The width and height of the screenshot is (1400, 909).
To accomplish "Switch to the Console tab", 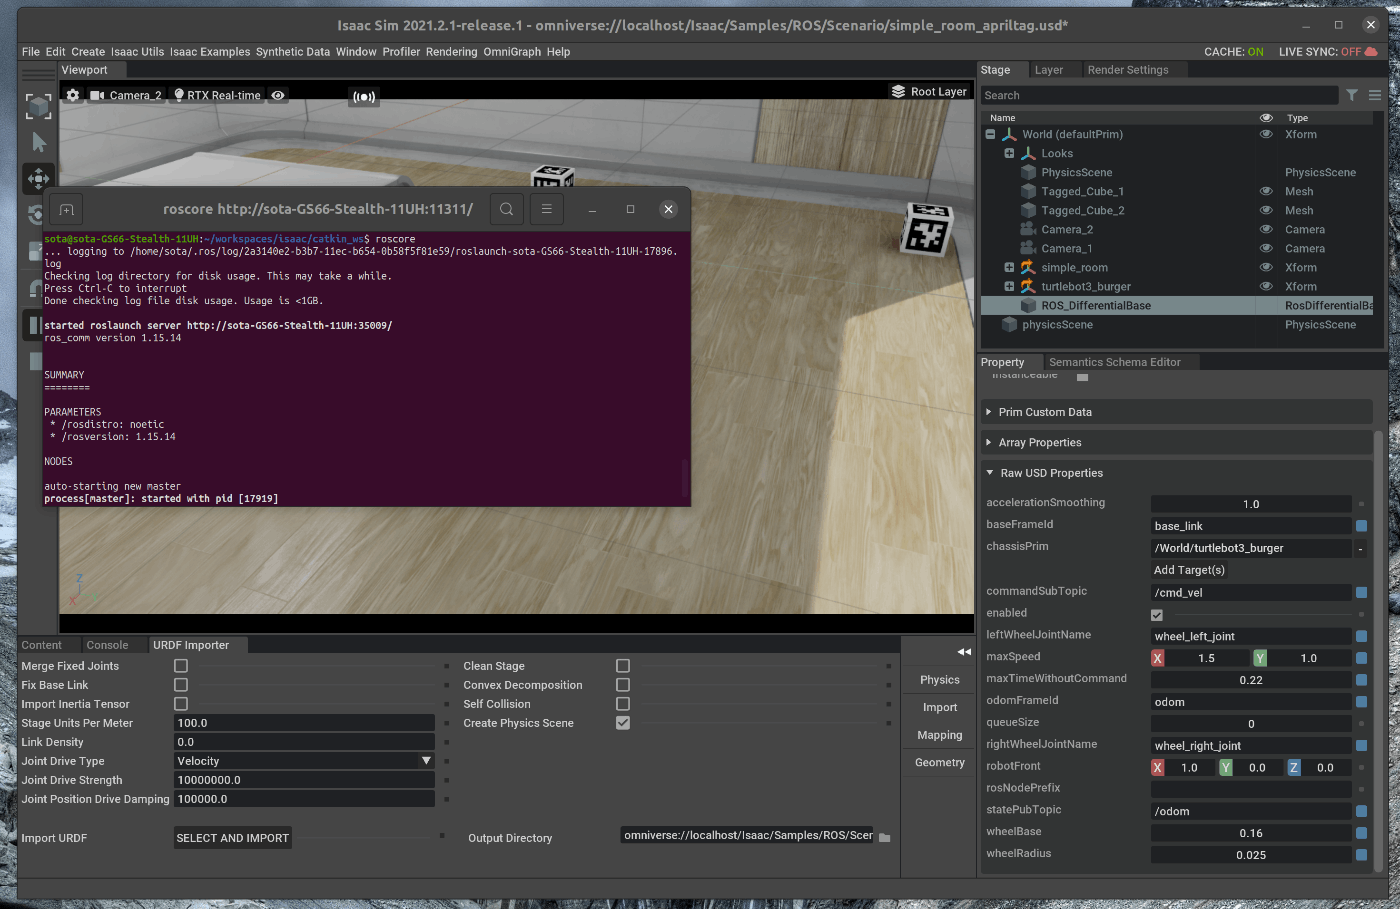I will pyautogui.click(x=107, y=645).
